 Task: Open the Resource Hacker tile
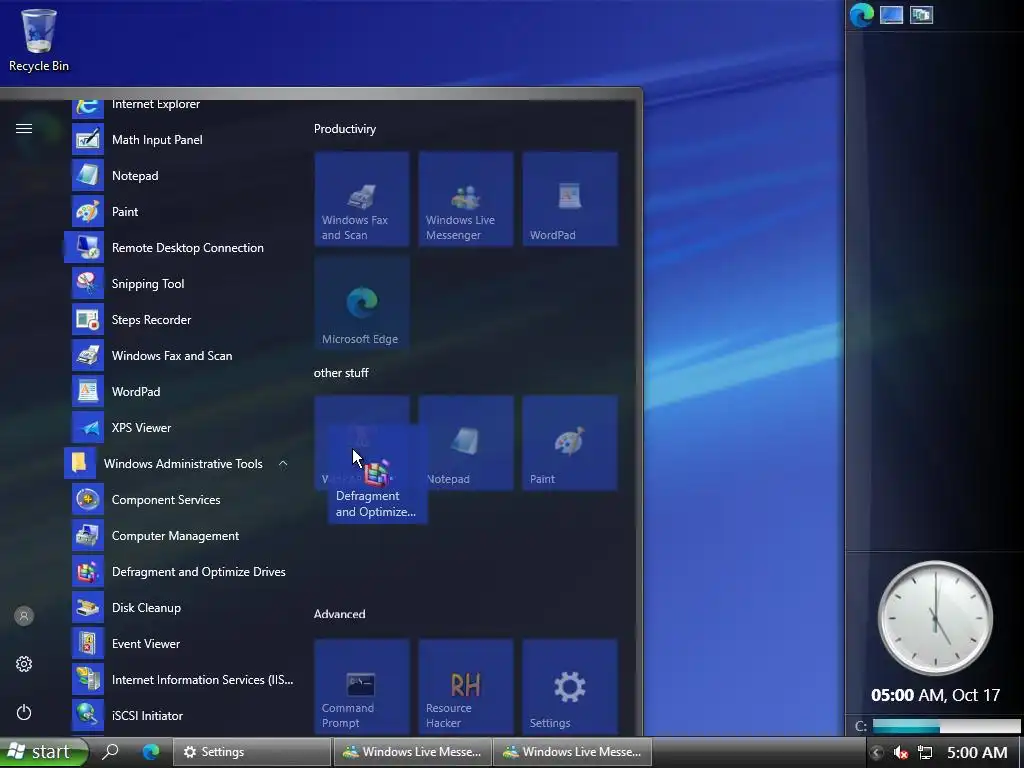466,686
